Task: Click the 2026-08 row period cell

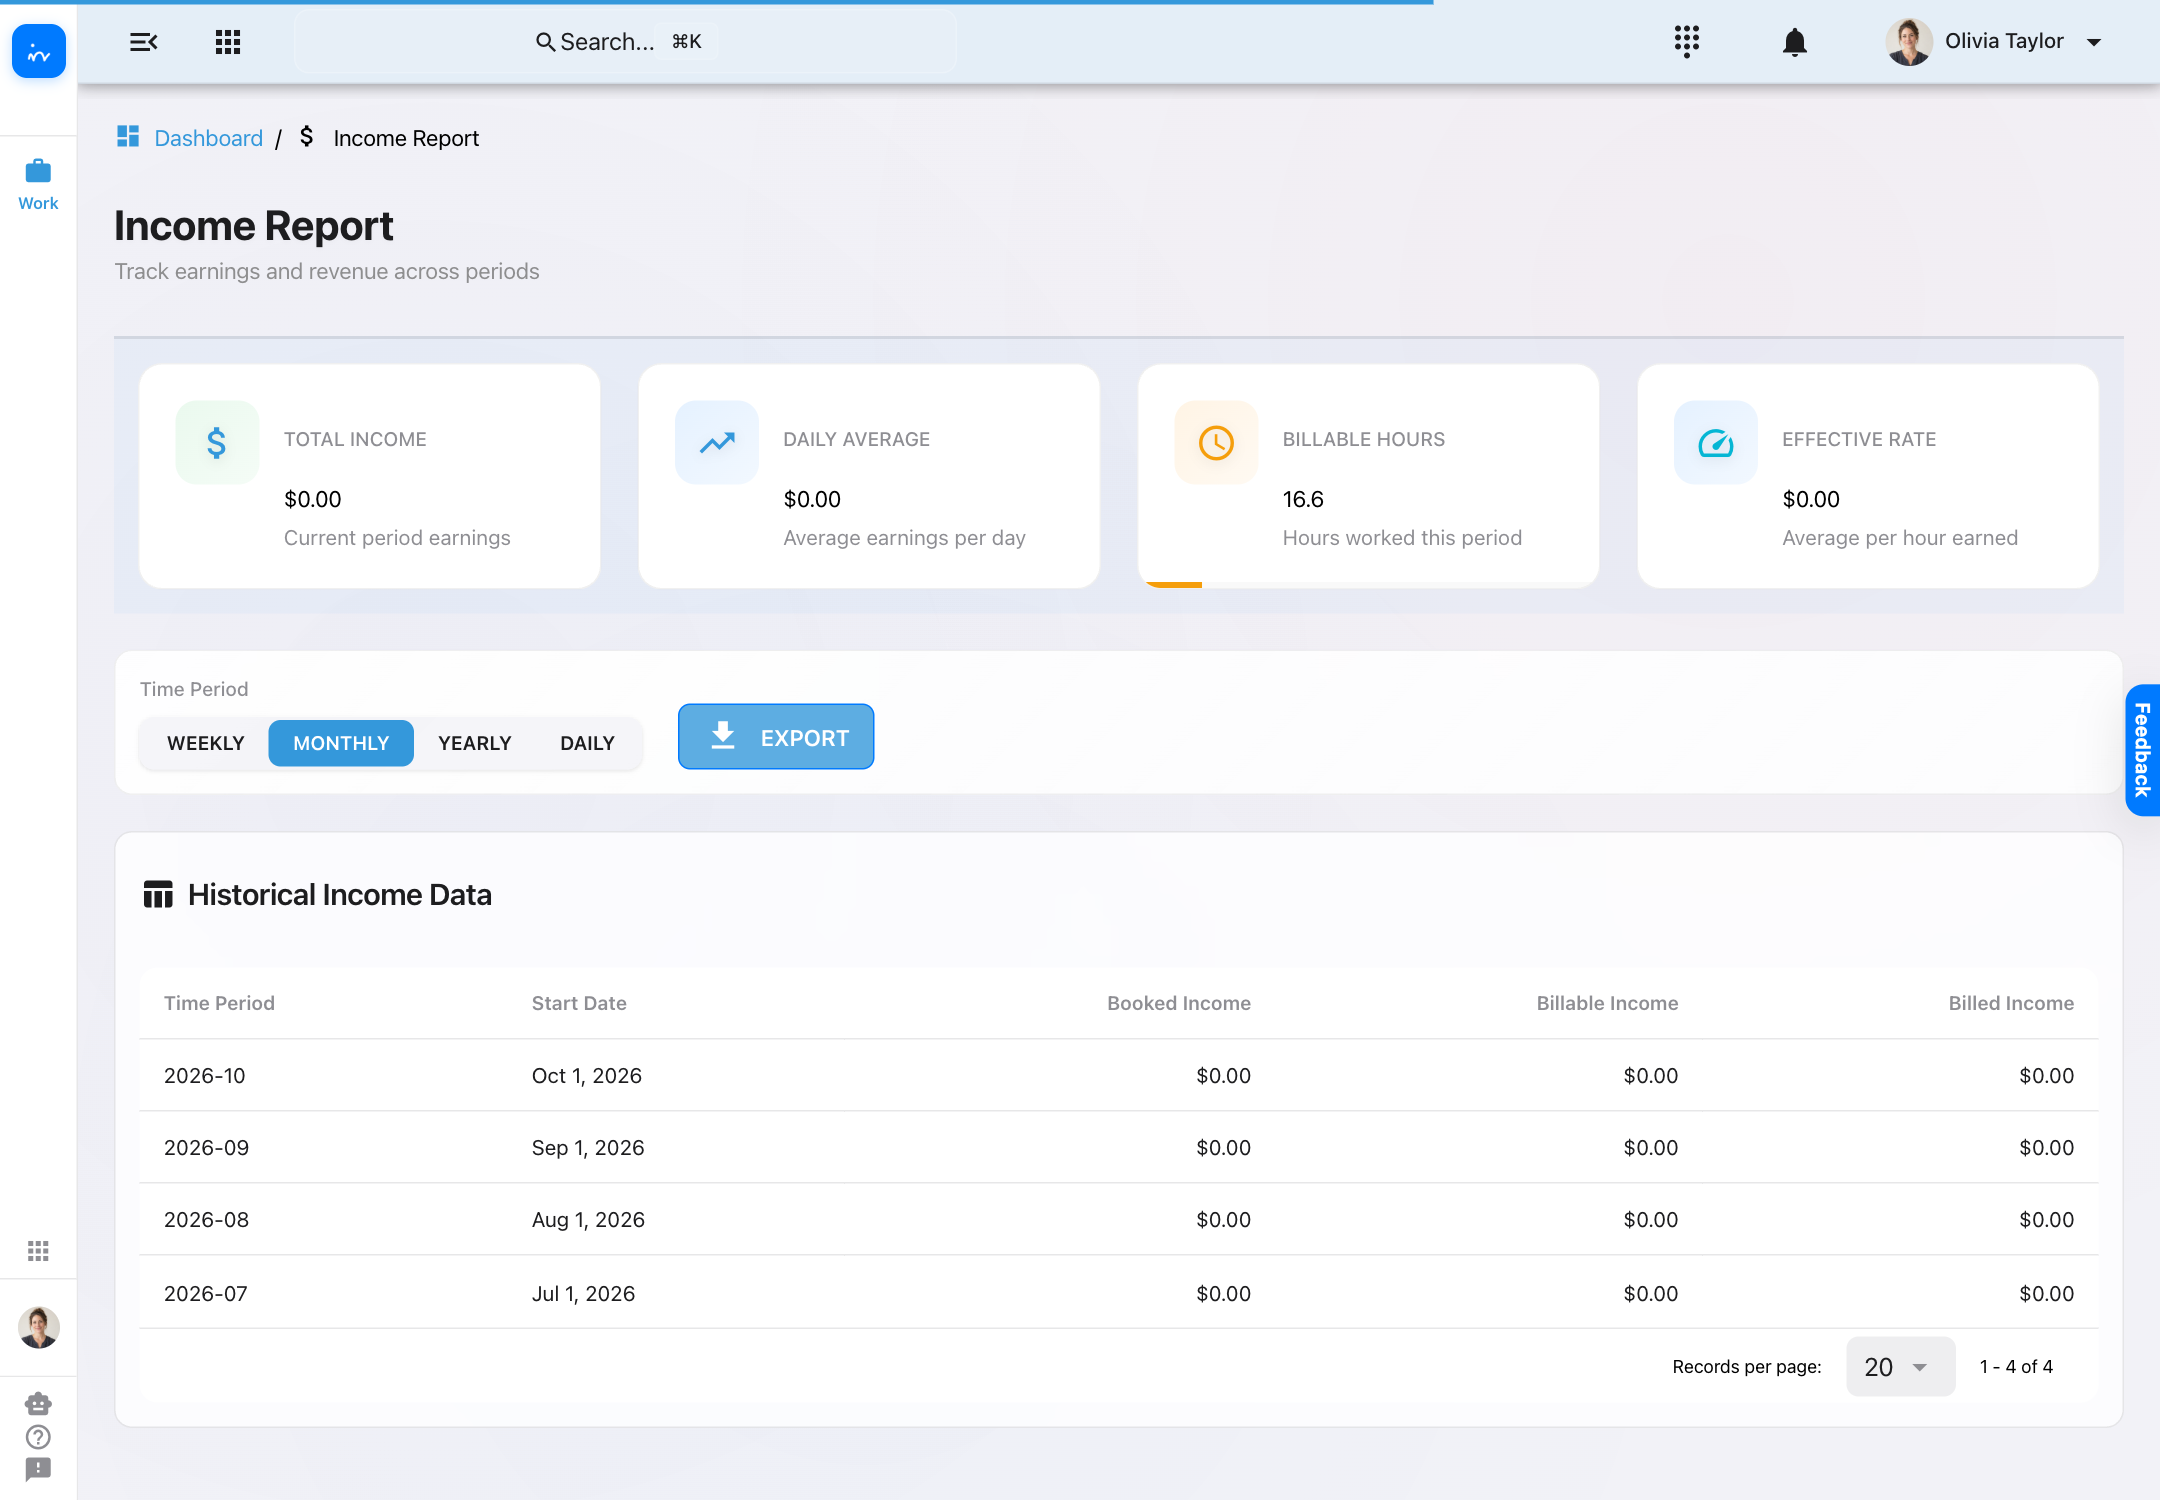Action: coord(206,1219)
